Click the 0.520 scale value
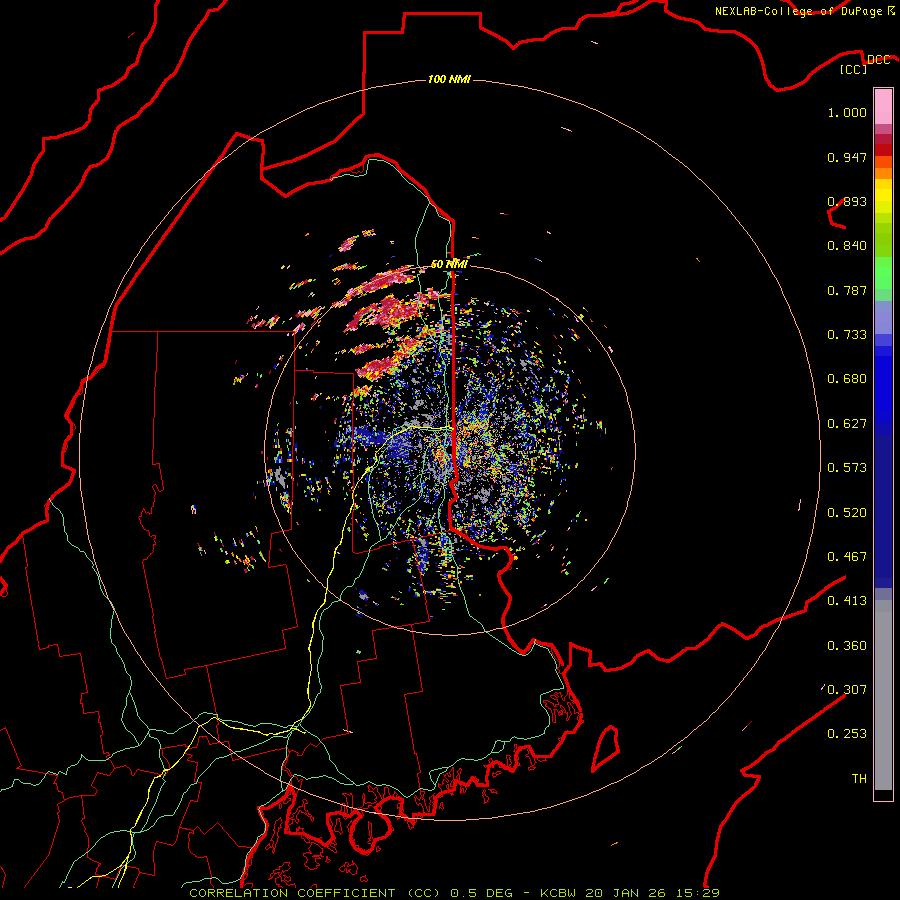The width and height of the screenshot is (900, 900). (847, 513)
